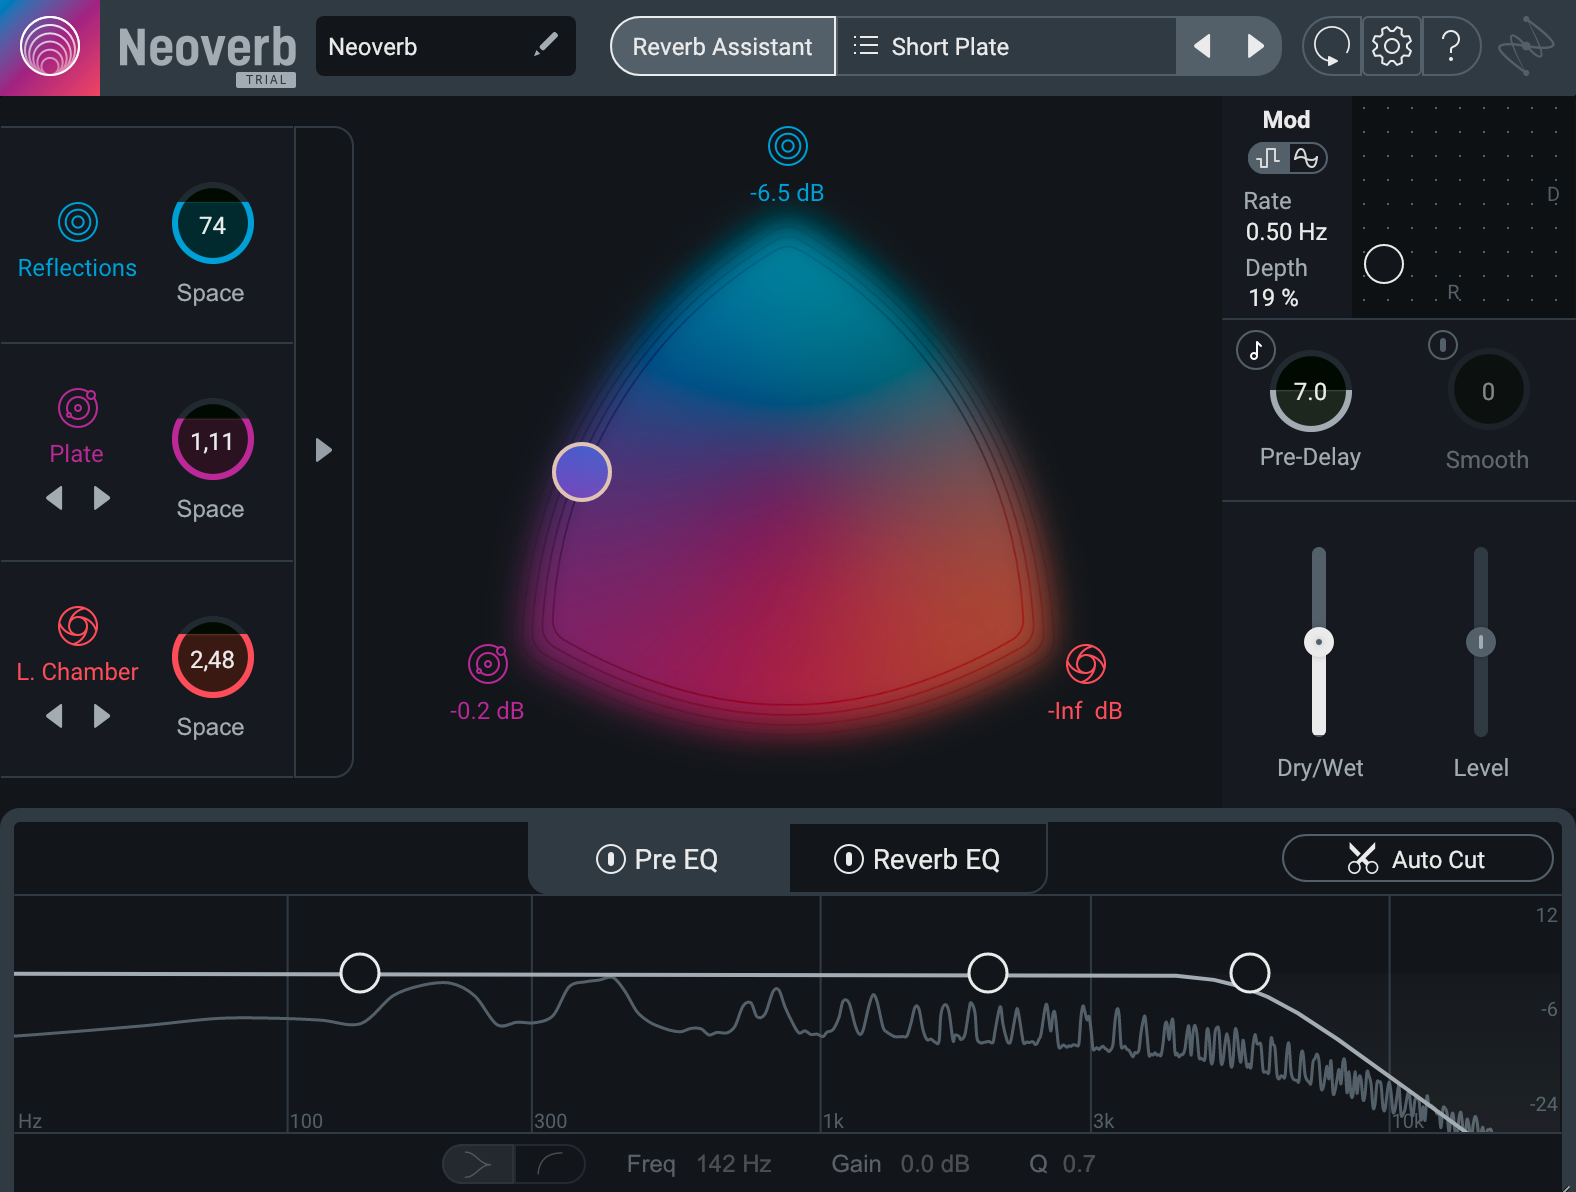
Task: Click the Dry/Wet slider handle
Action: 1319,642
